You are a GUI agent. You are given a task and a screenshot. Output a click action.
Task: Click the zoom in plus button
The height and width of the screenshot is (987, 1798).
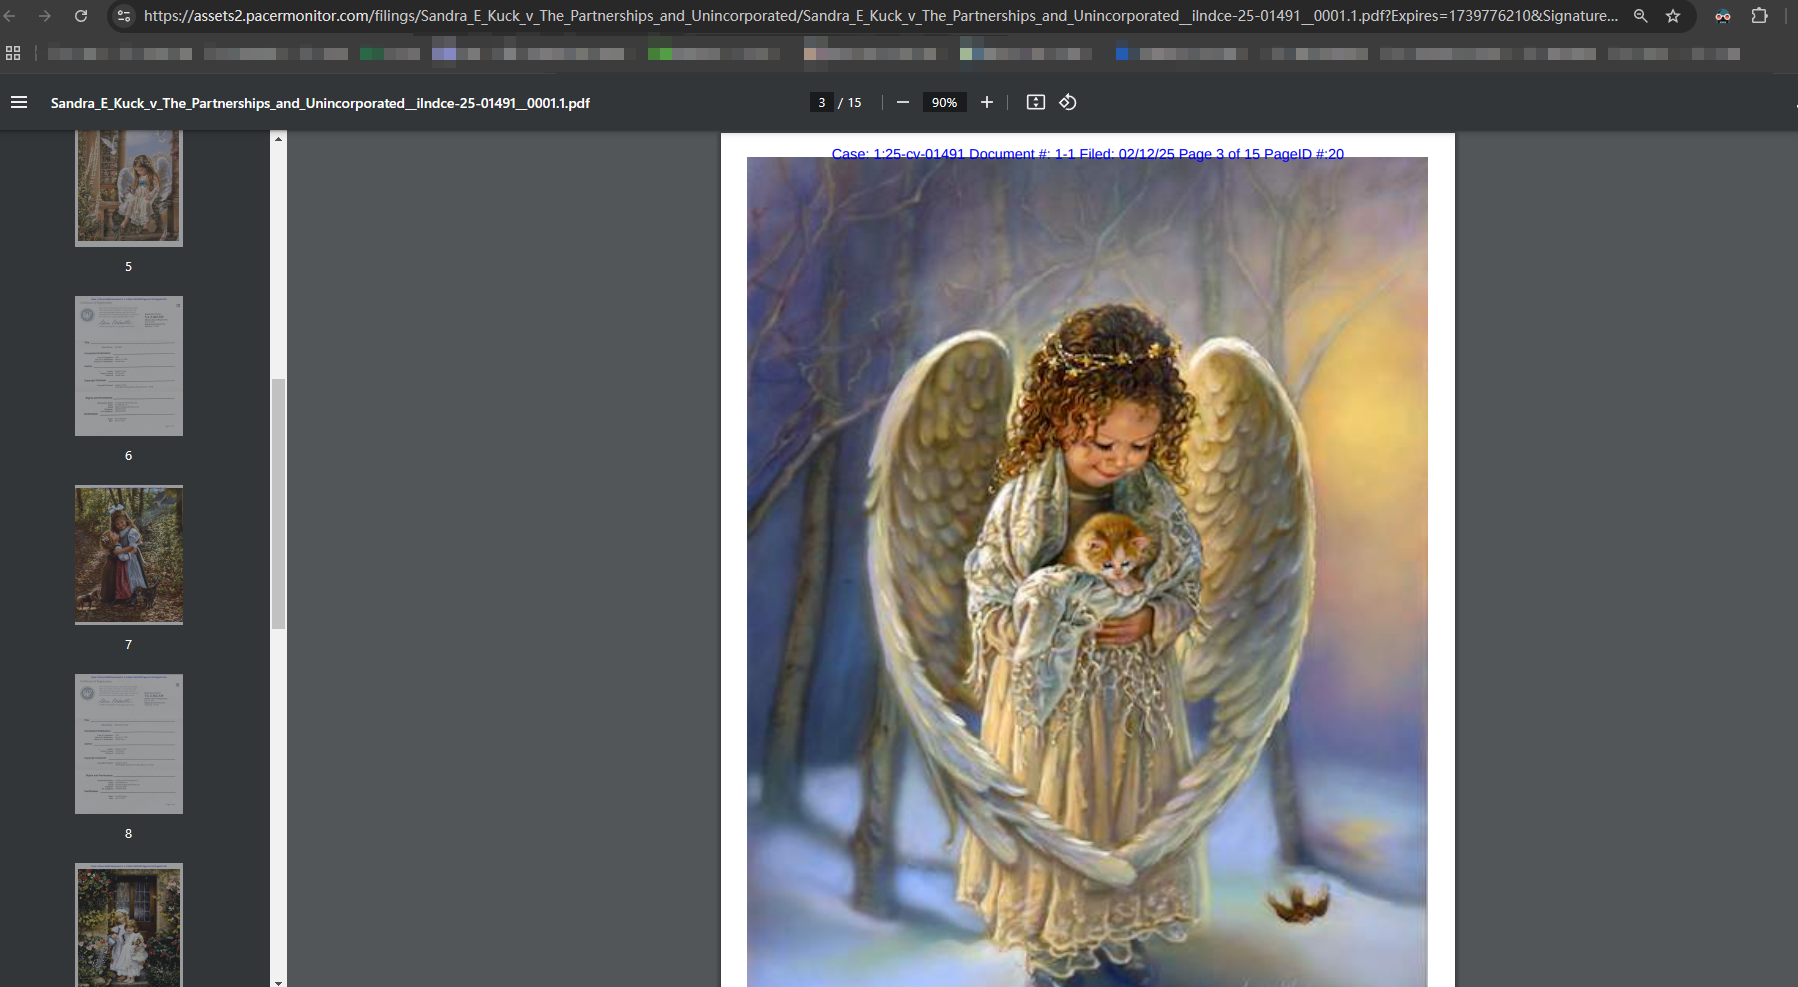click(987, 102)
